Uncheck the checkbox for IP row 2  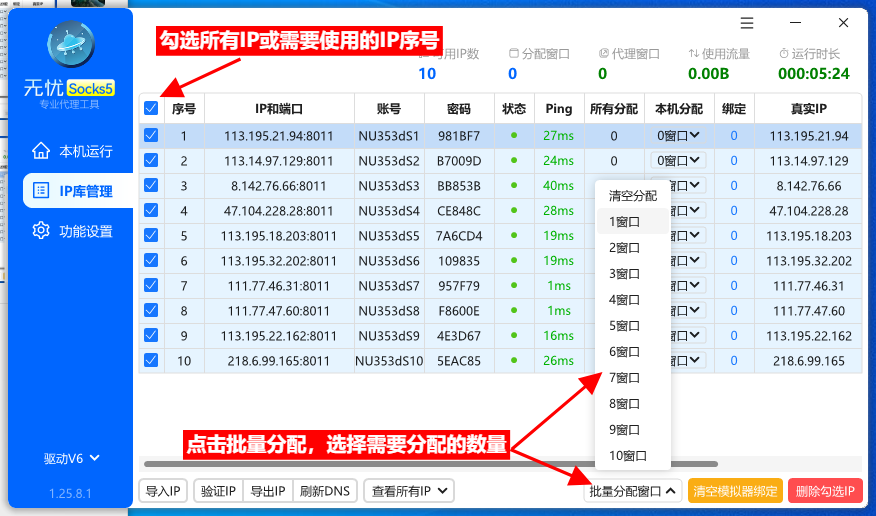pyautogui.click(x=151, y=160)
